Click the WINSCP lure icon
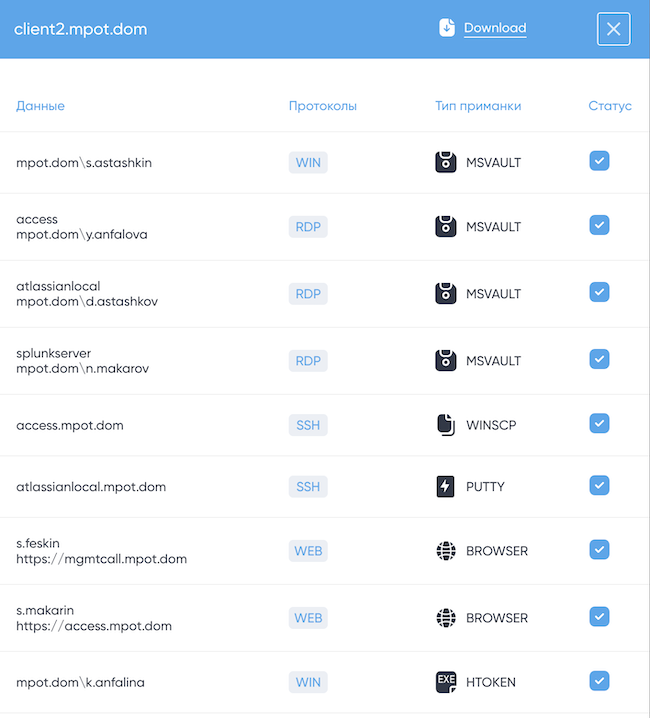 pyautogui.click(x=446, y=425)
